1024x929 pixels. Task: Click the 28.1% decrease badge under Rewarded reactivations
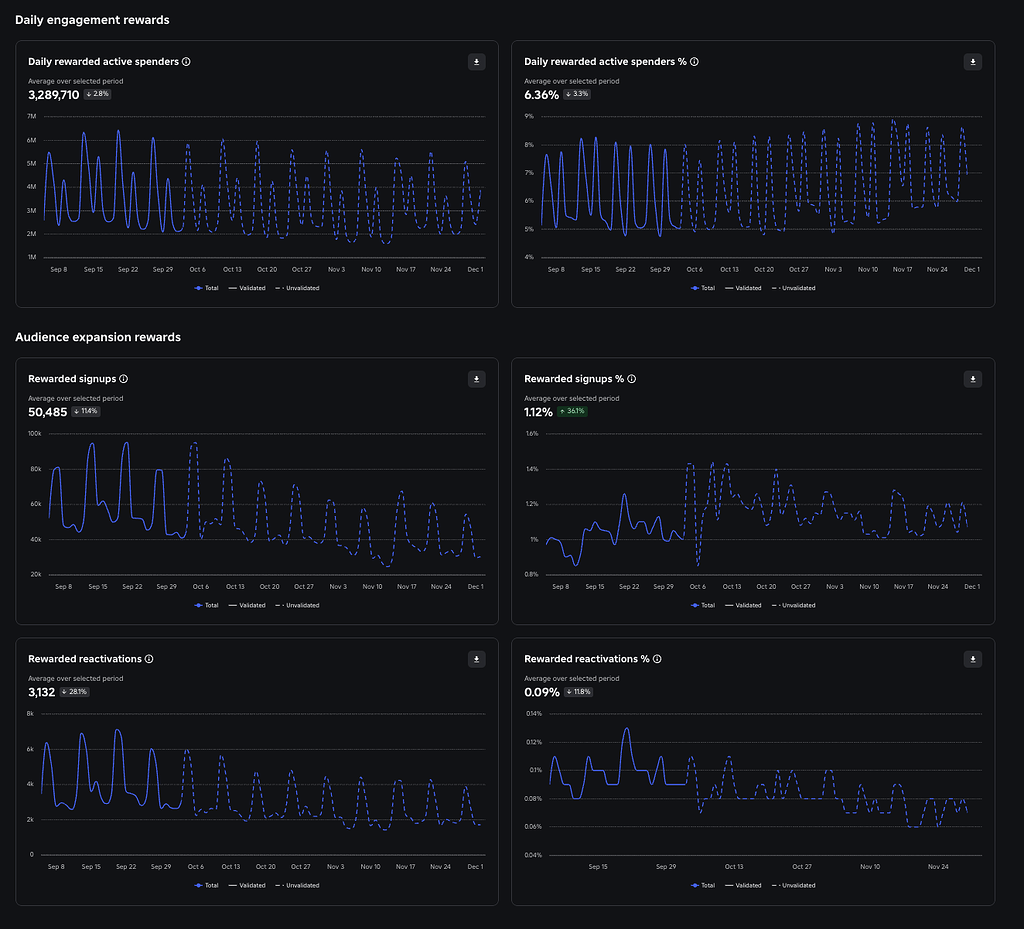point(74,691)
